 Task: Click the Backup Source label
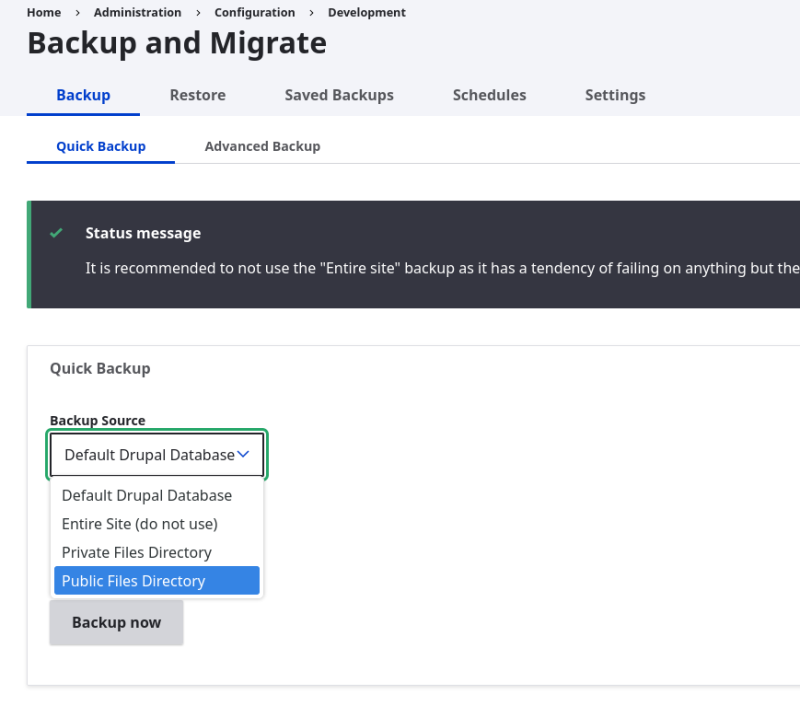pos(97,420)
